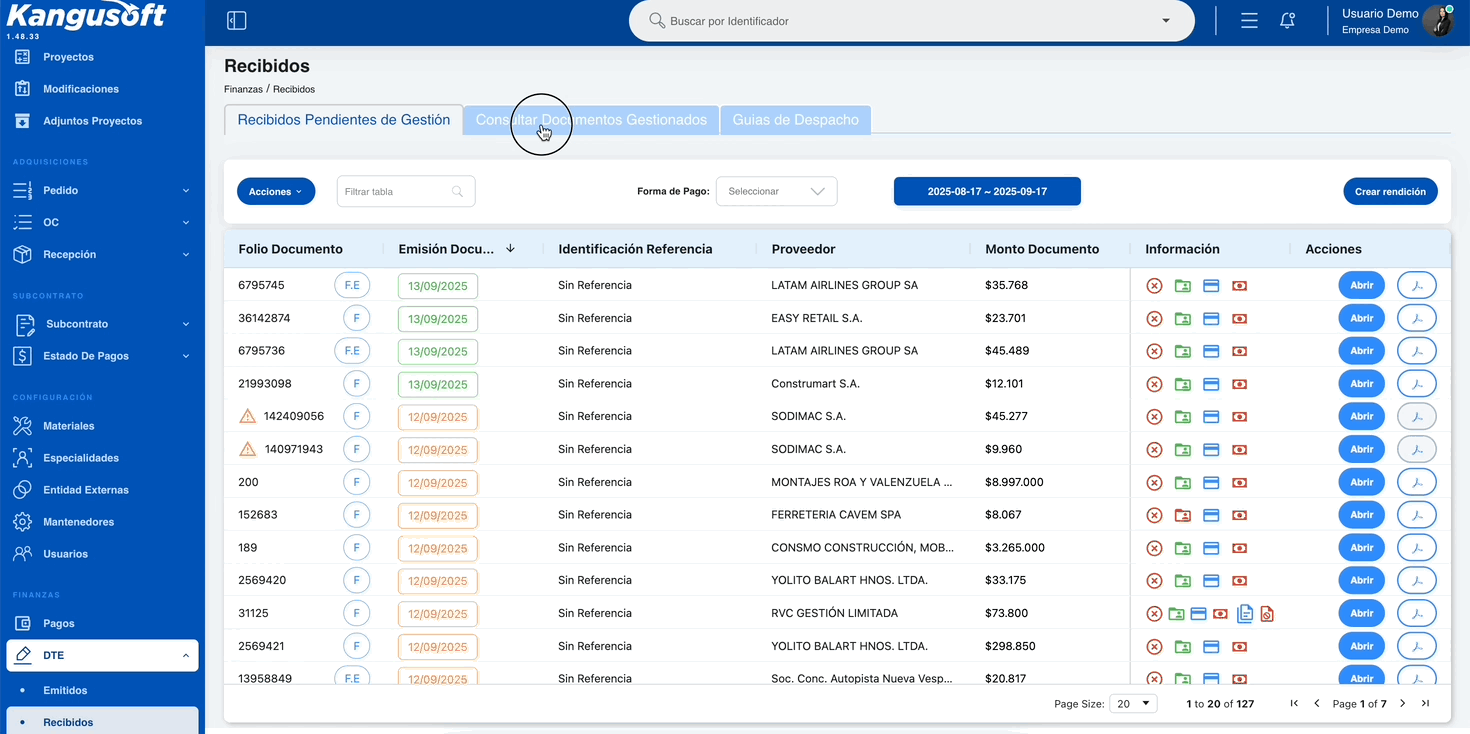Open Entidad Externas in sidebar
Viewport: 1470px width, 734px height.
point(86,490)
